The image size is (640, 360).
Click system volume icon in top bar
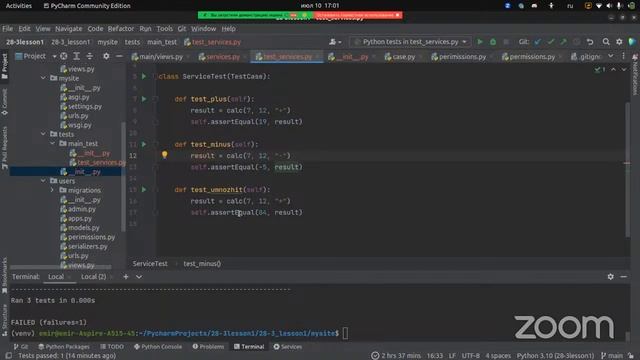609,6
